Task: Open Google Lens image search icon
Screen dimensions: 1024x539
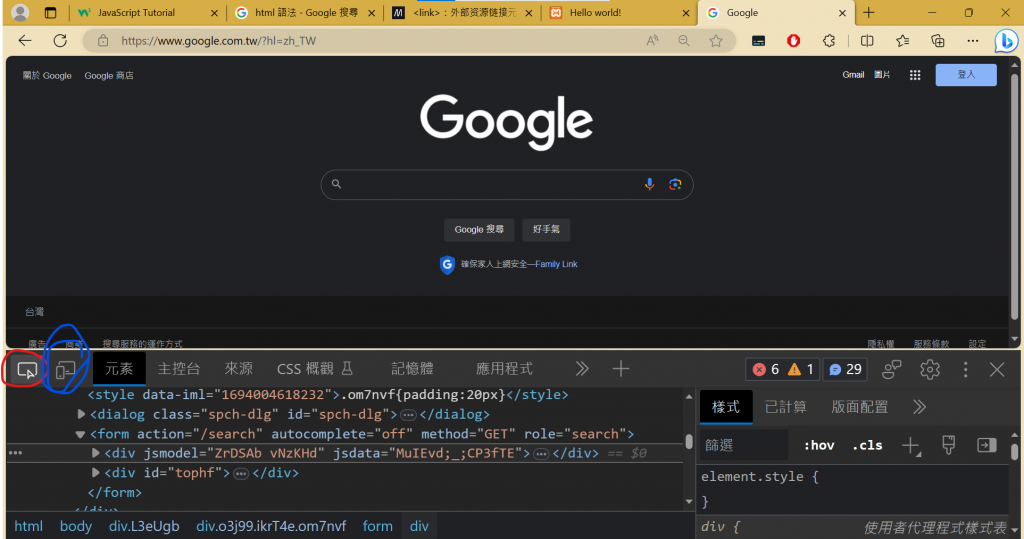Action: 675,184
